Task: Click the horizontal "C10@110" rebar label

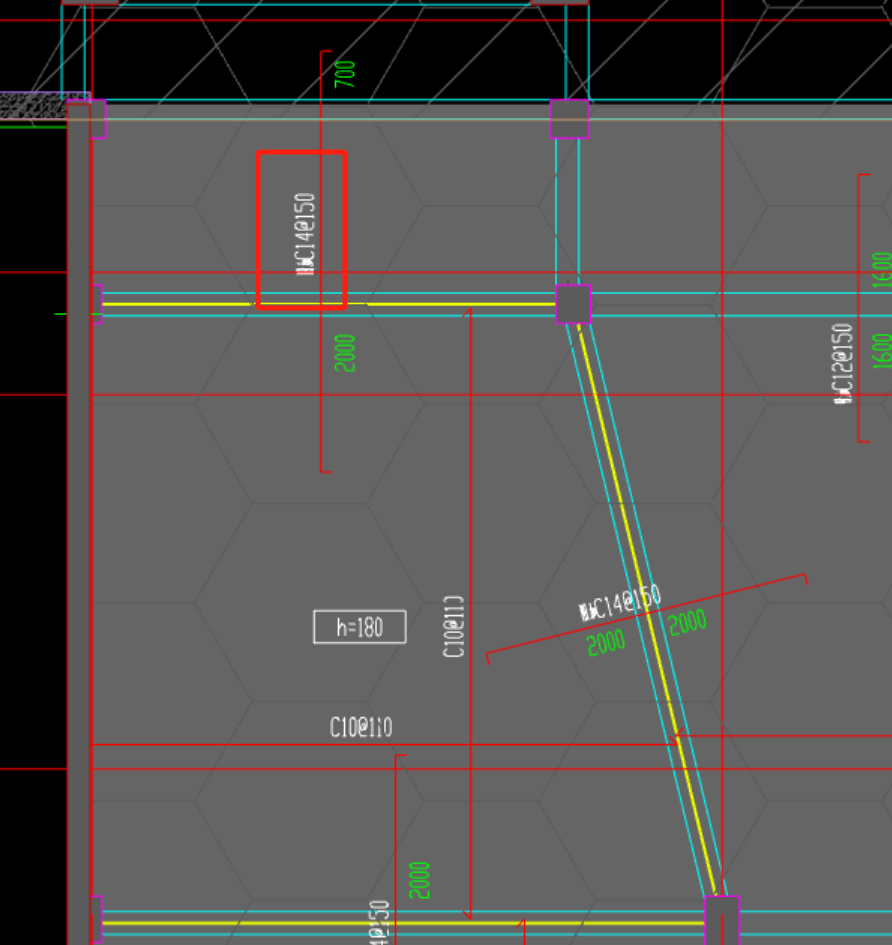Action: coord(361,727)
